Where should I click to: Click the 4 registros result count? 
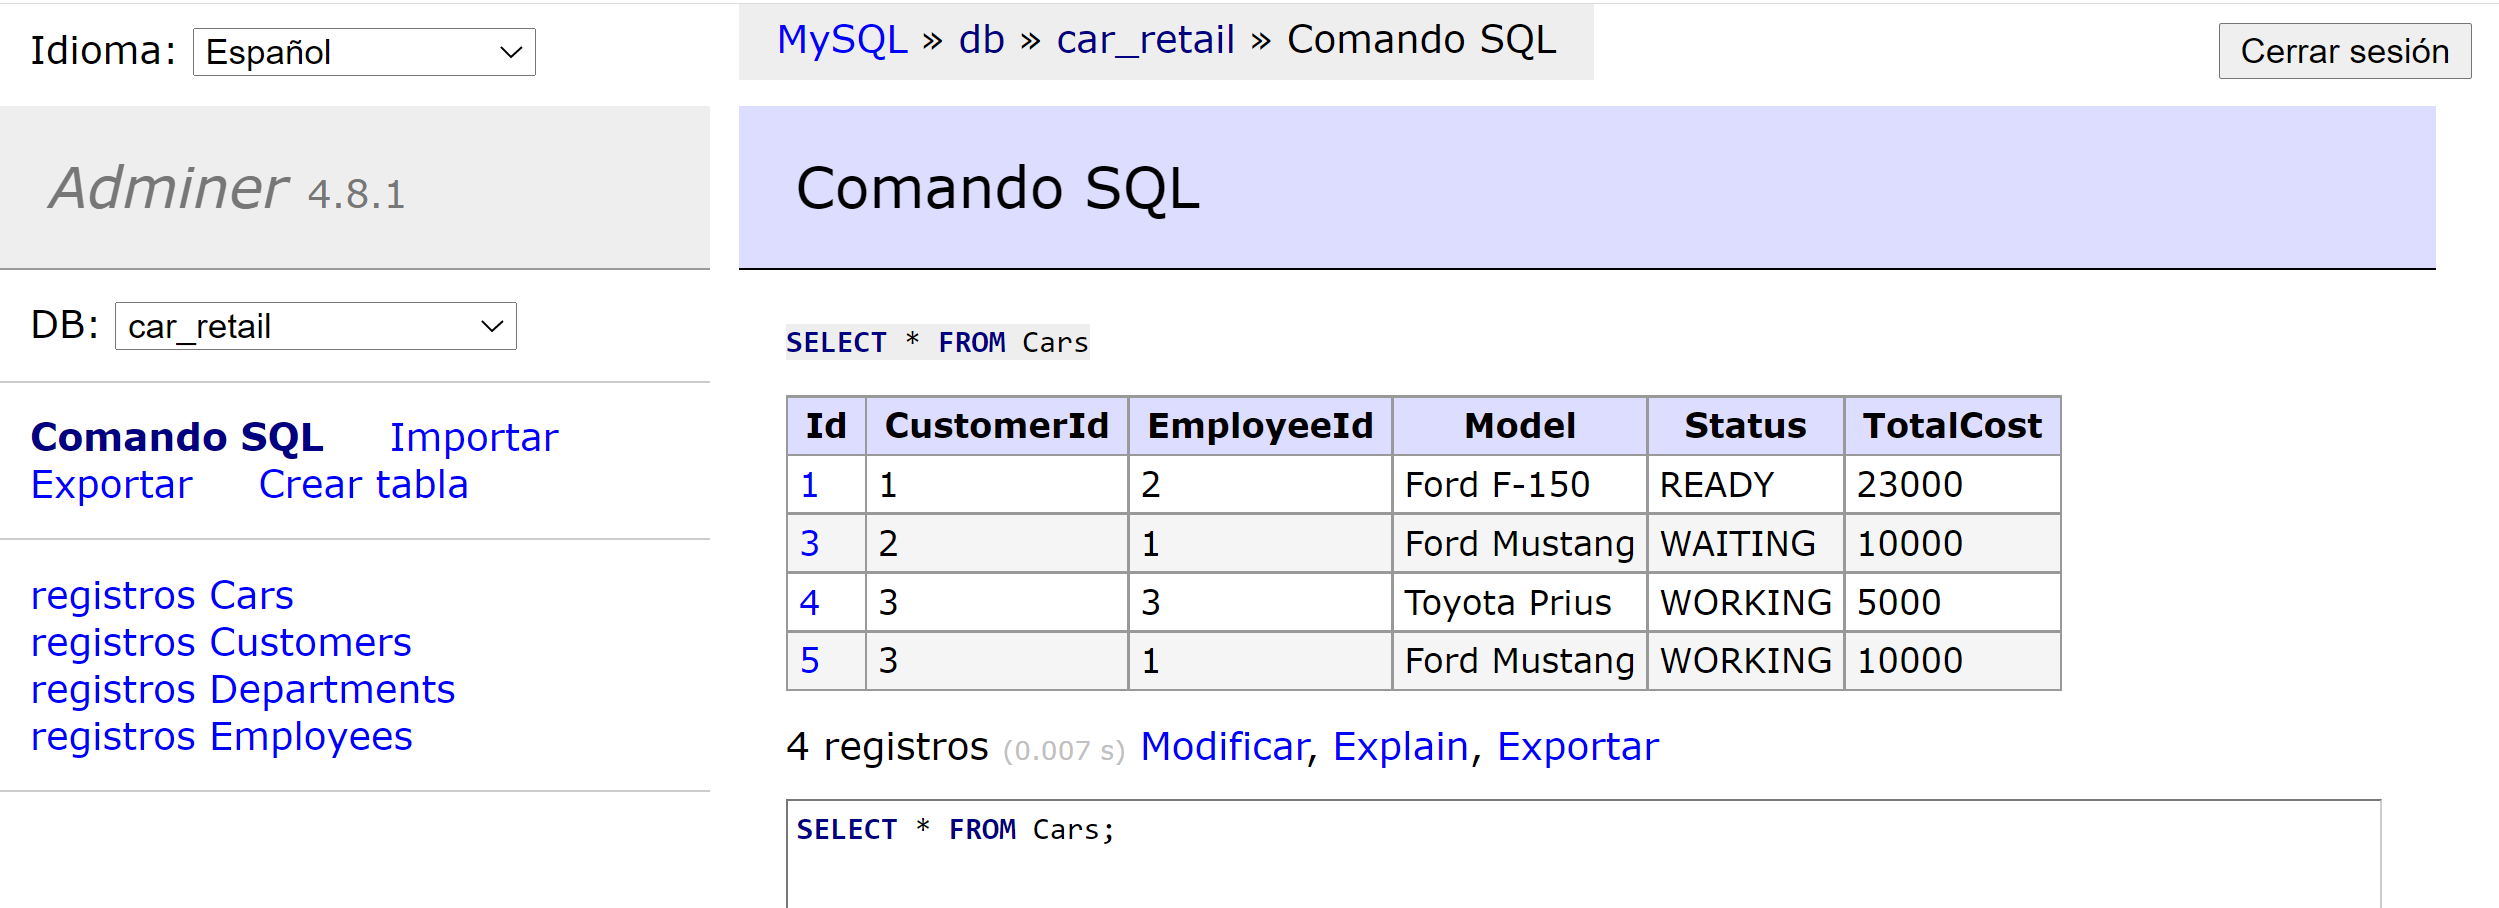887,747
